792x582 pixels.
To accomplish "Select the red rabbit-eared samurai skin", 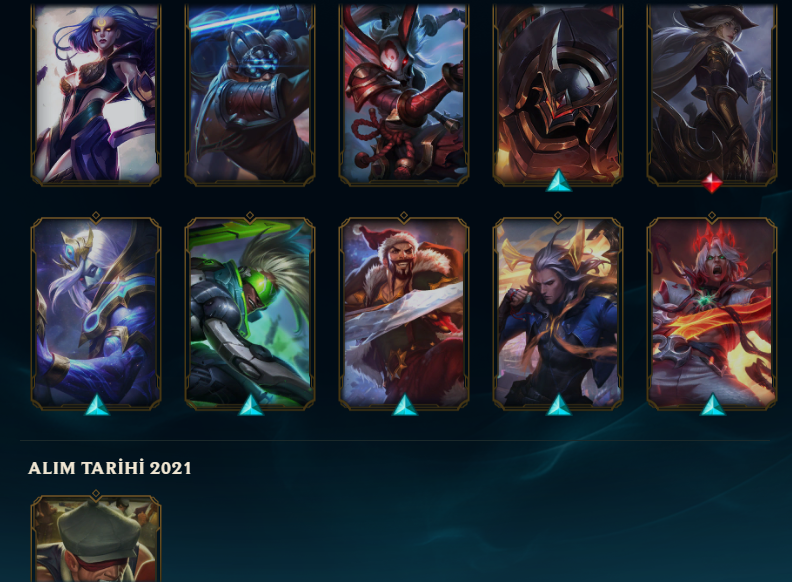I will click(x=404, y=94).
